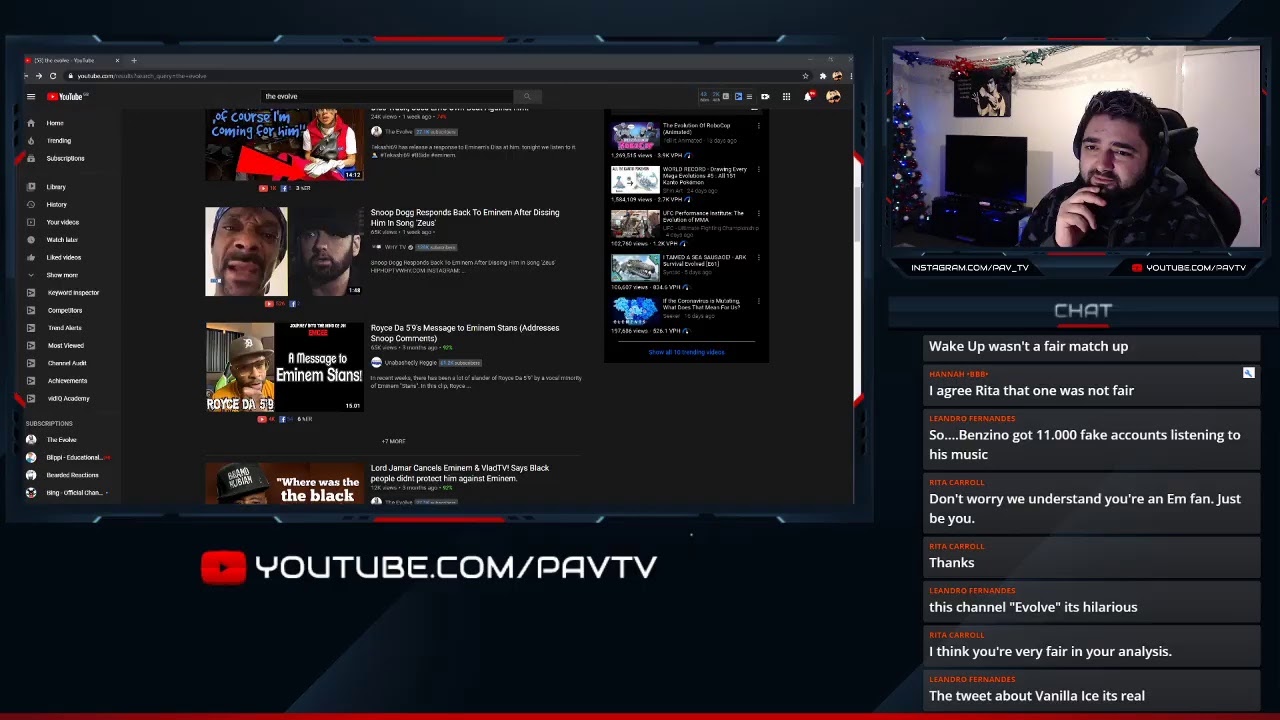Click the Your videos icon

point(31,222)
